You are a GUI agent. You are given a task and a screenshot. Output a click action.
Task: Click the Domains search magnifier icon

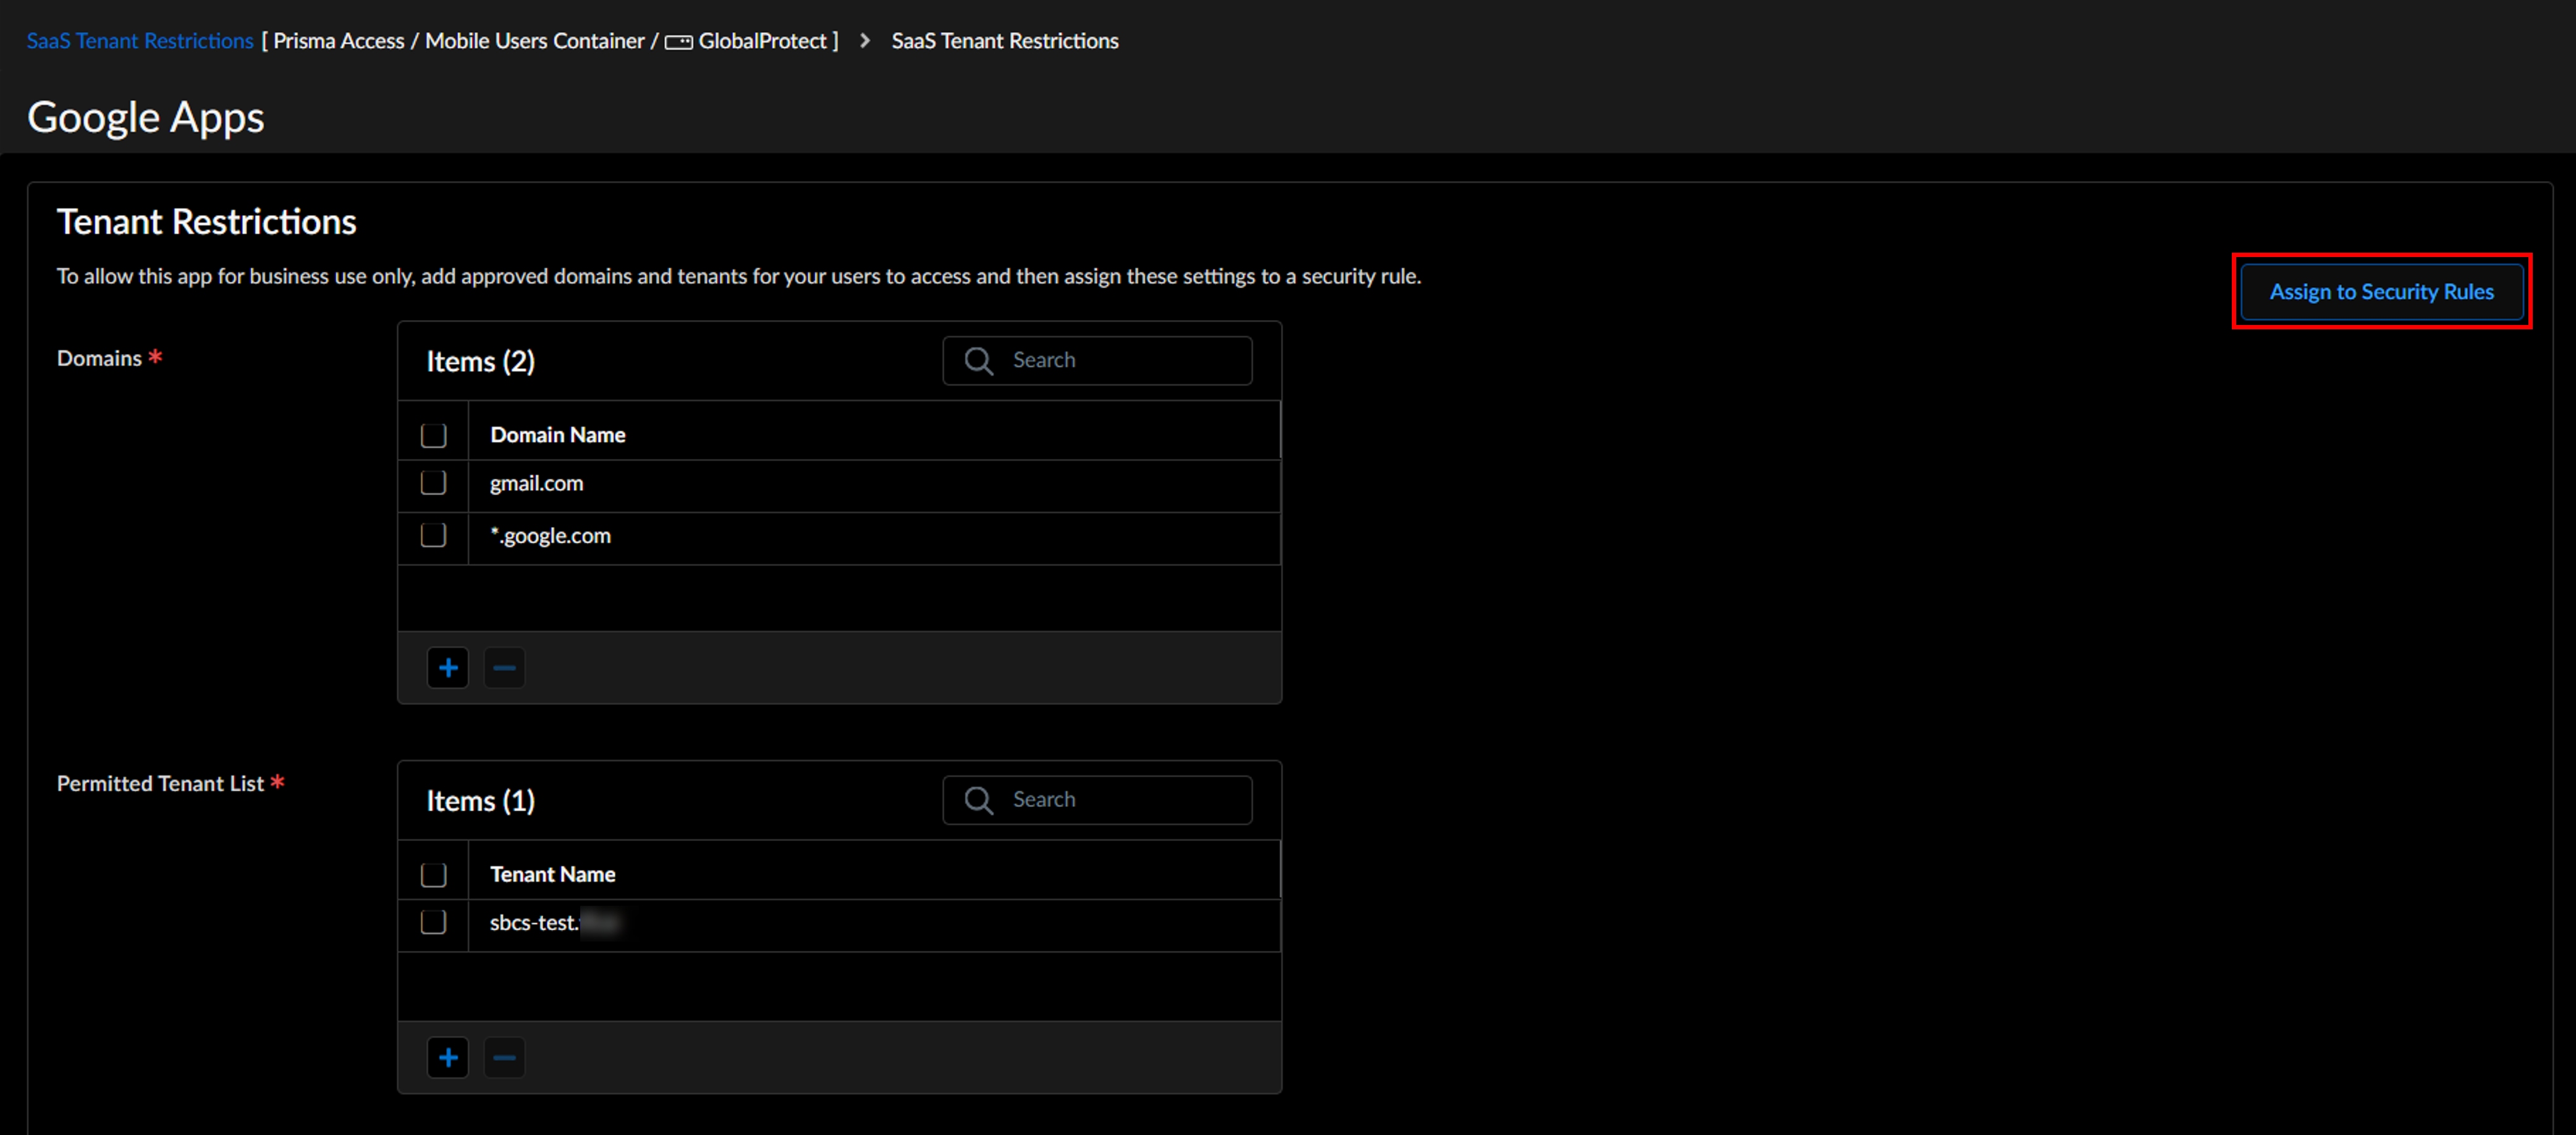tap(979, 361)
